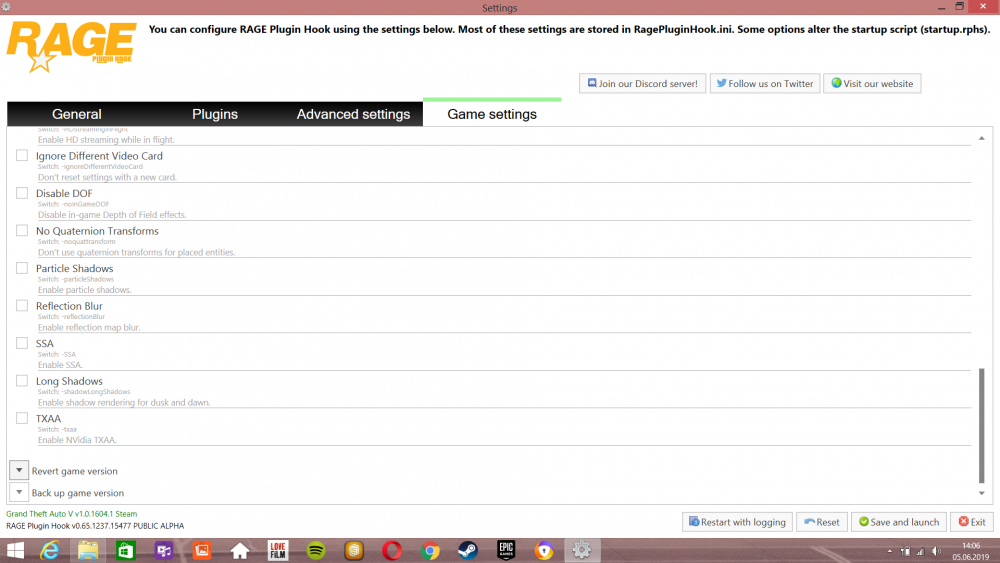Image resolution: width=1000 pixels, height=563 pixels.
Task: Click the settings list vertical scrollbar thumb
Action: (x=982, y=425)
